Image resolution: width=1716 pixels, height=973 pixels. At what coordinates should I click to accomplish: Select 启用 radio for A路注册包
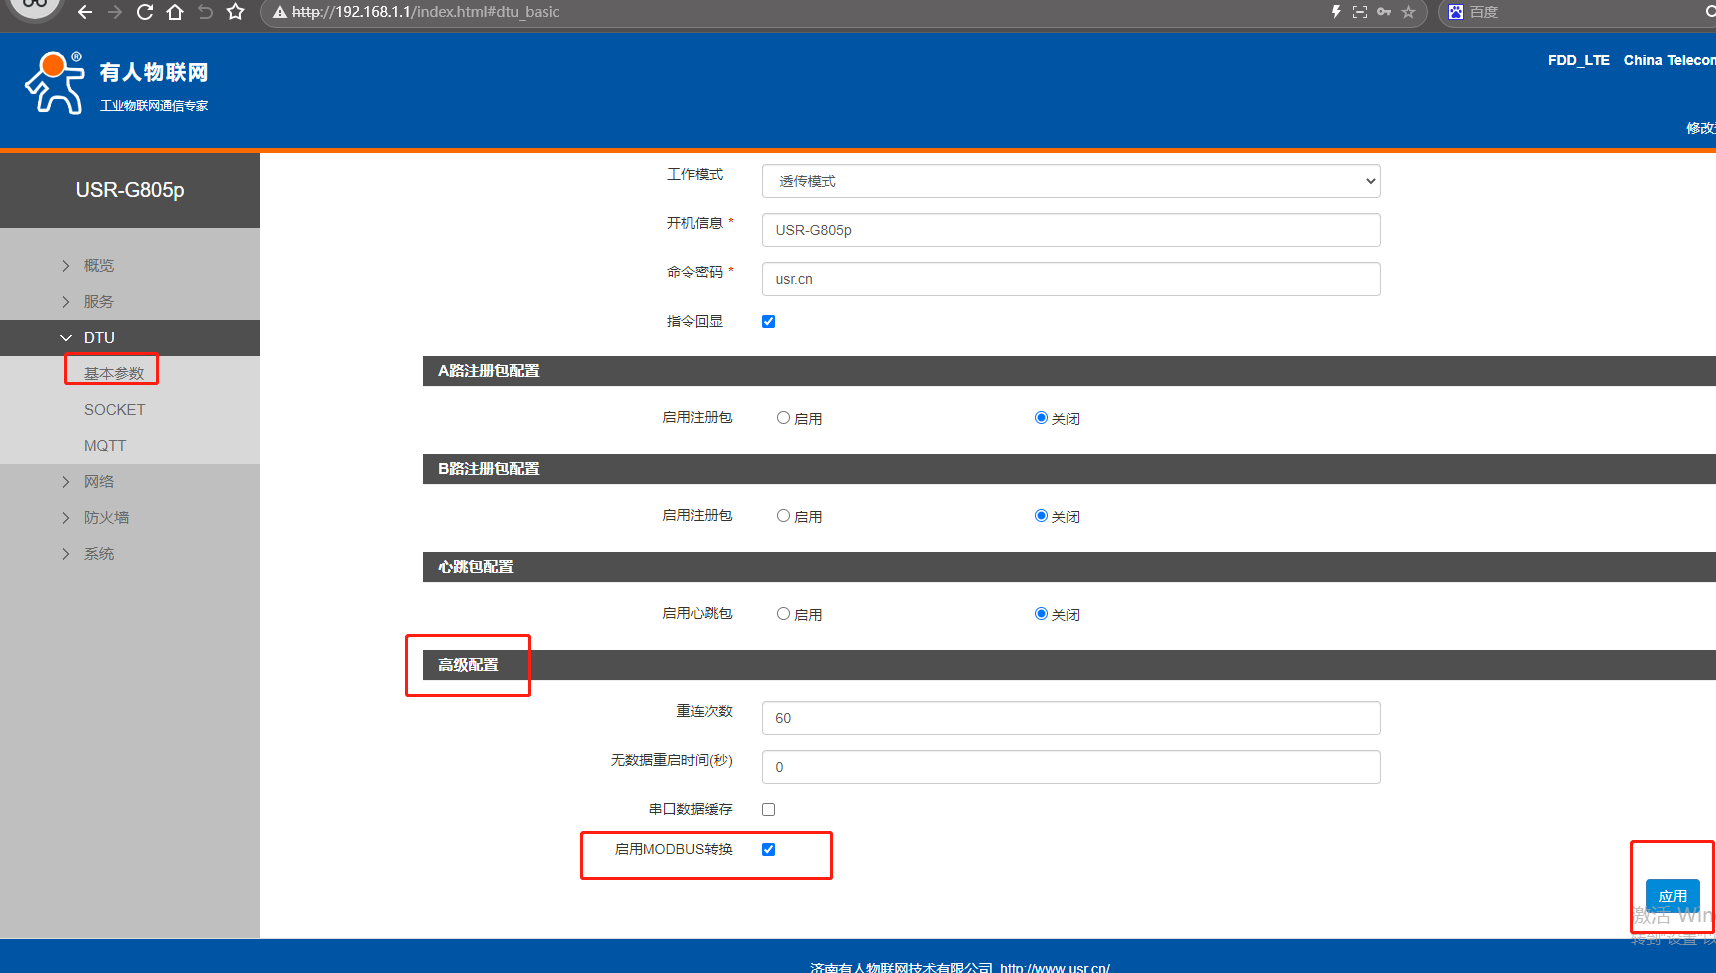(x=783, y=418)
